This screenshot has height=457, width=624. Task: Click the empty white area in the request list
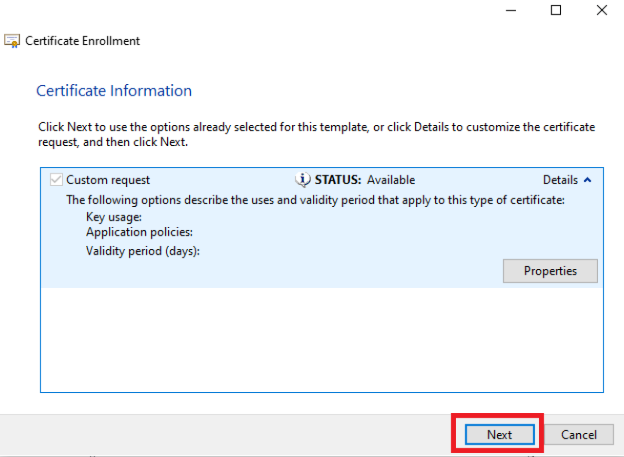pyautogui.click(x=322, y=340)
